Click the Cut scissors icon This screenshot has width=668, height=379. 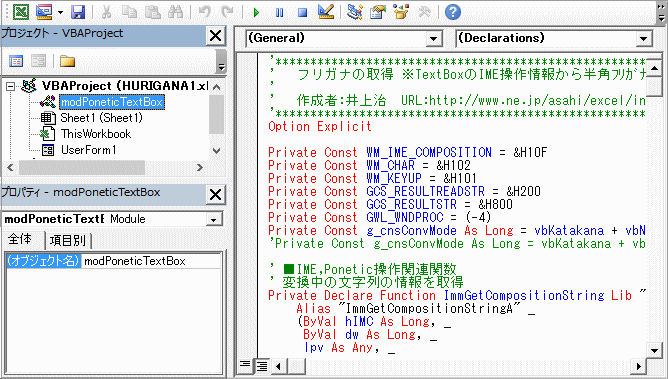[106, 11]
